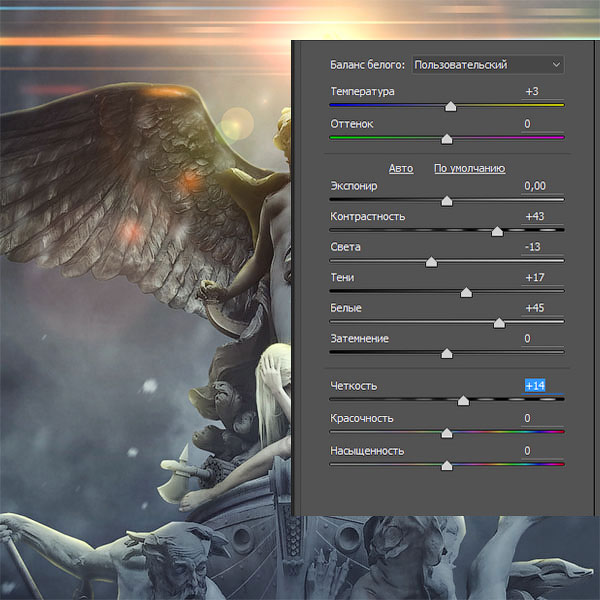
Task: Click the Четкость slider handle
Action: 463,401
